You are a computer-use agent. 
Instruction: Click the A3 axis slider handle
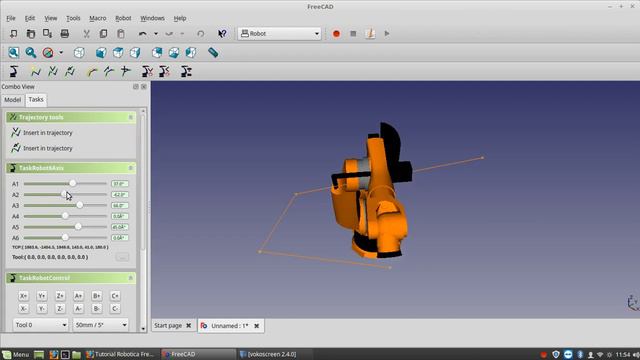pos(80,205)
